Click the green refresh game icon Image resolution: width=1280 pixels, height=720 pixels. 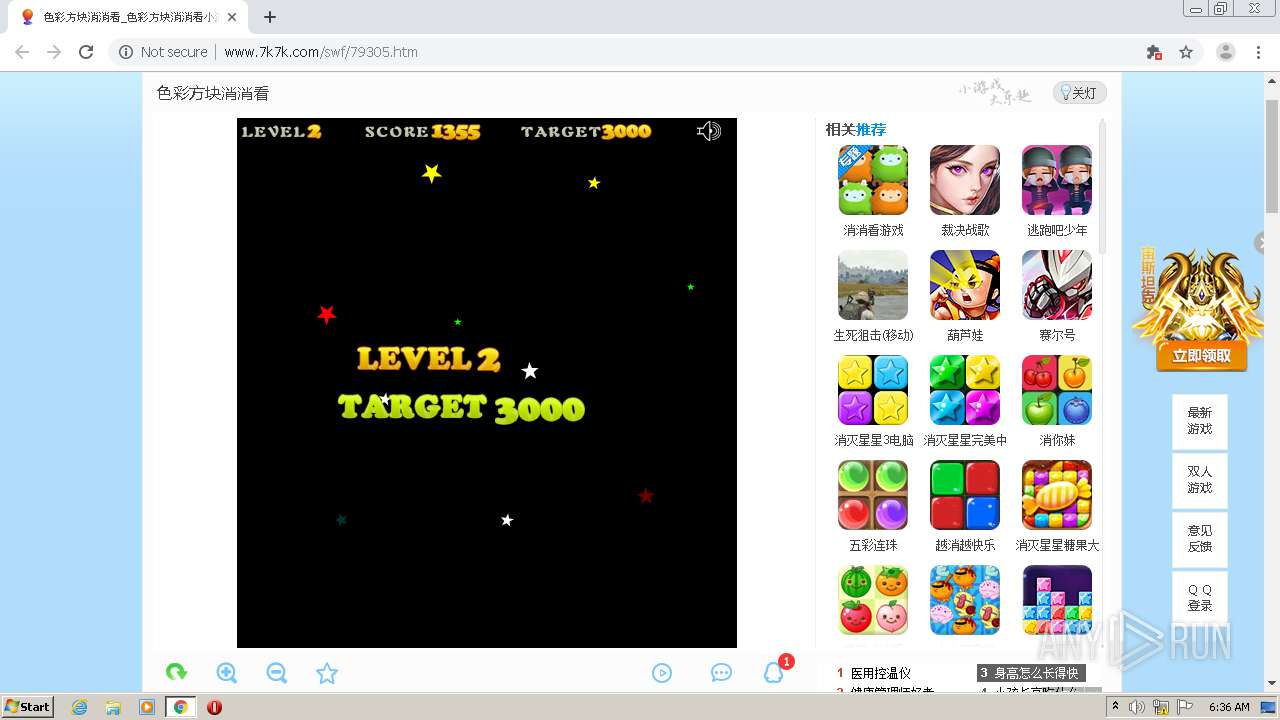(x=176, y=673)
